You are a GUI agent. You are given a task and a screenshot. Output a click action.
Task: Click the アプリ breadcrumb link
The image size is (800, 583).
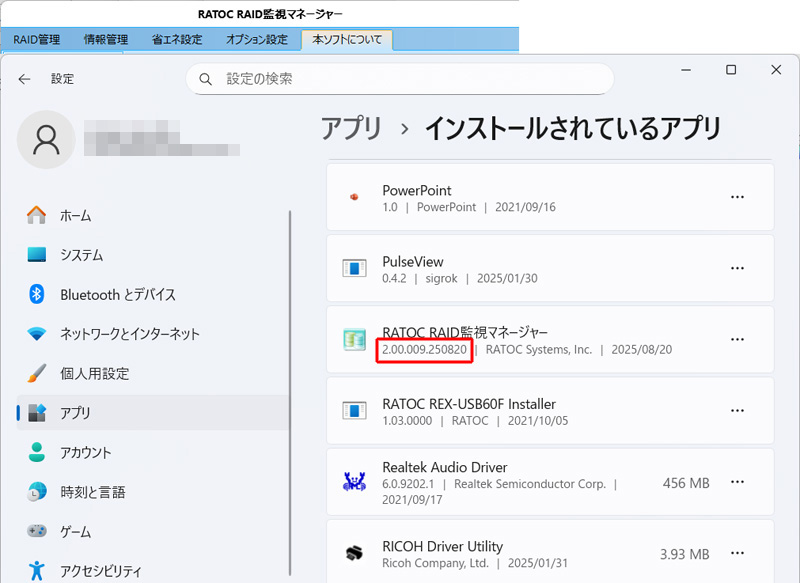point(352,128)
